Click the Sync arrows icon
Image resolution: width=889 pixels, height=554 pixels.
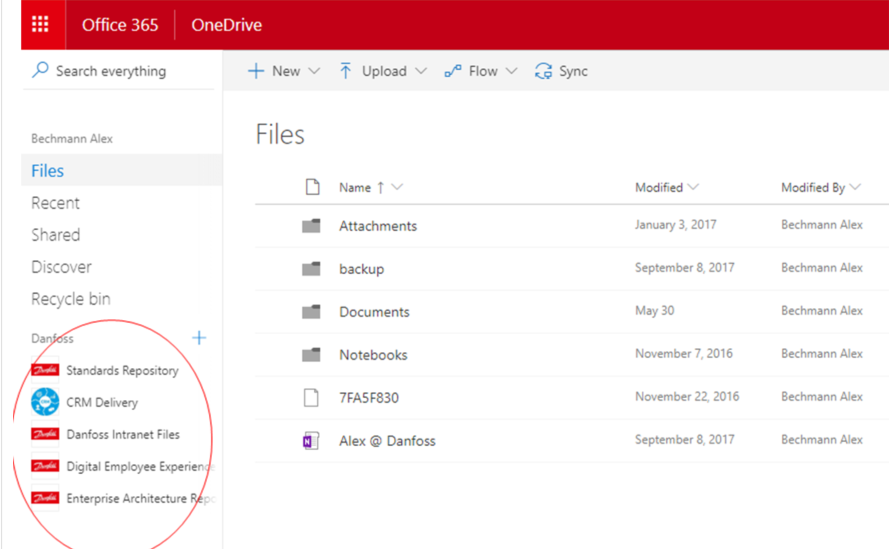point(543,71)
